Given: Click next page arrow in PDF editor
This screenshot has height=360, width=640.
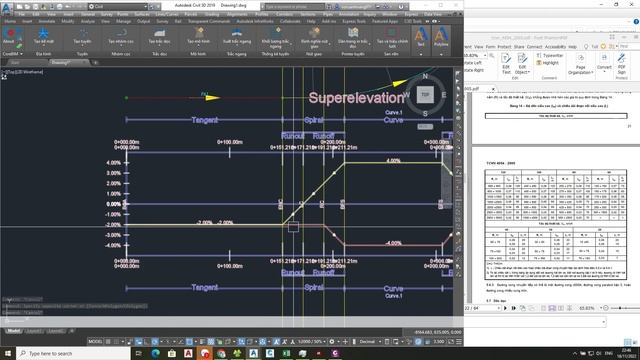Looking at the screenshot, I should [x=505, y=308].
